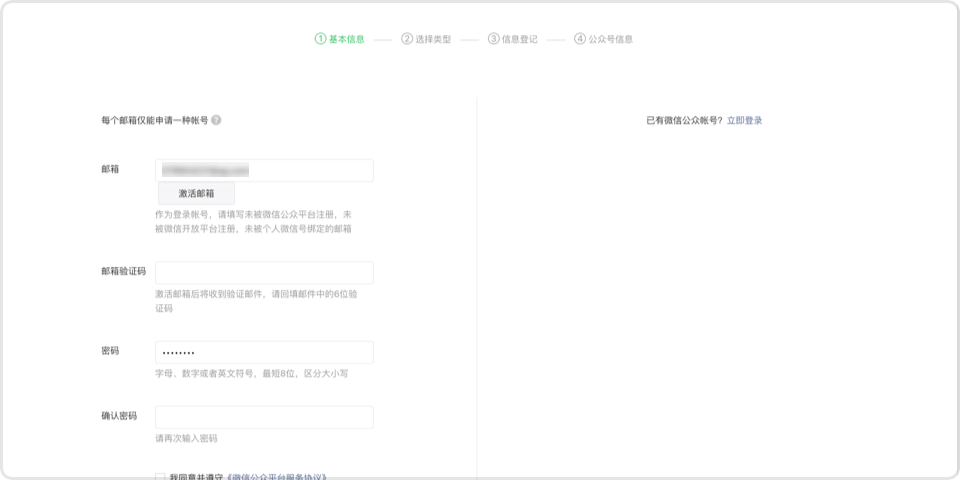Open the help question mark beside 每个邮箱仅能申请一种帐号
960x480 pixels.
tap(216, 120)
